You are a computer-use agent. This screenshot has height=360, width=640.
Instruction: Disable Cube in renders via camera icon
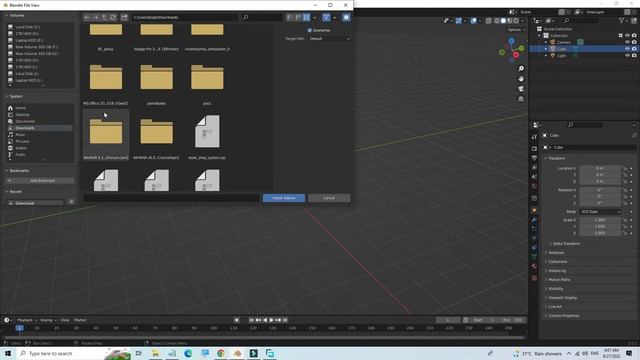(x=634, y=49)
